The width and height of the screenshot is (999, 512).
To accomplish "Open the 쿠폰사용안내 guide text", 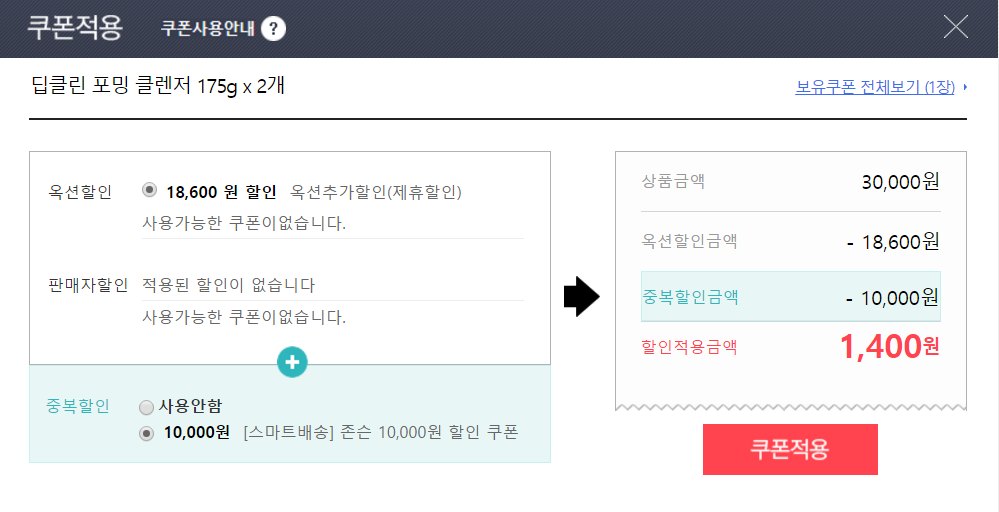I will pos(209,29).
